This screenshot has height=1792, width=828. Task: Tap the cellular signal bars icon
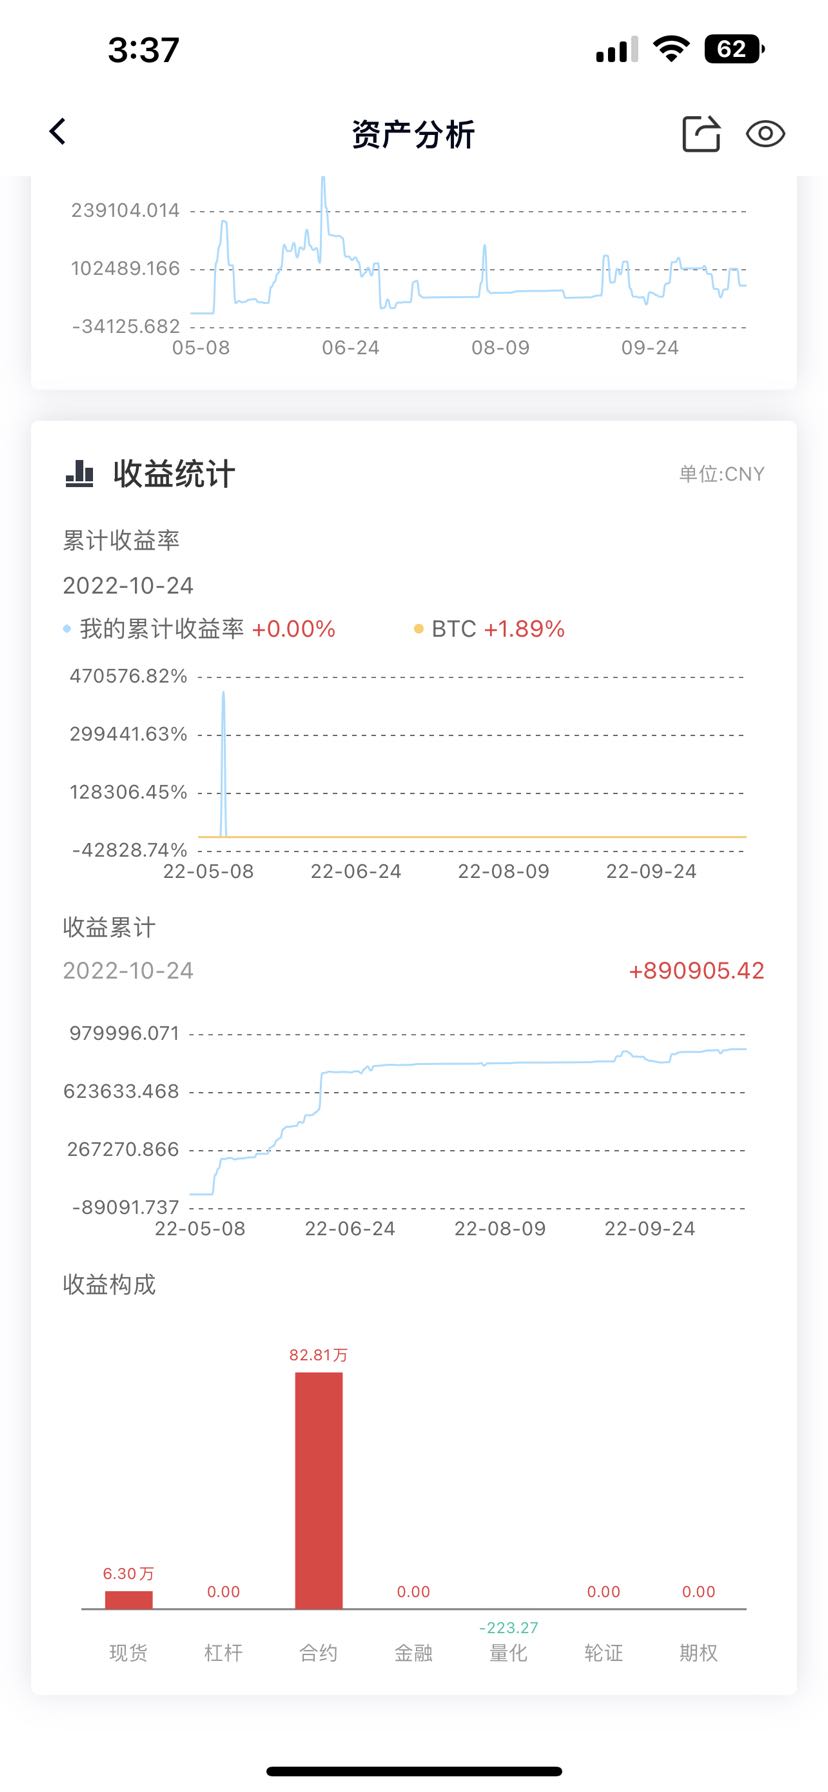(x=616, y=50)
